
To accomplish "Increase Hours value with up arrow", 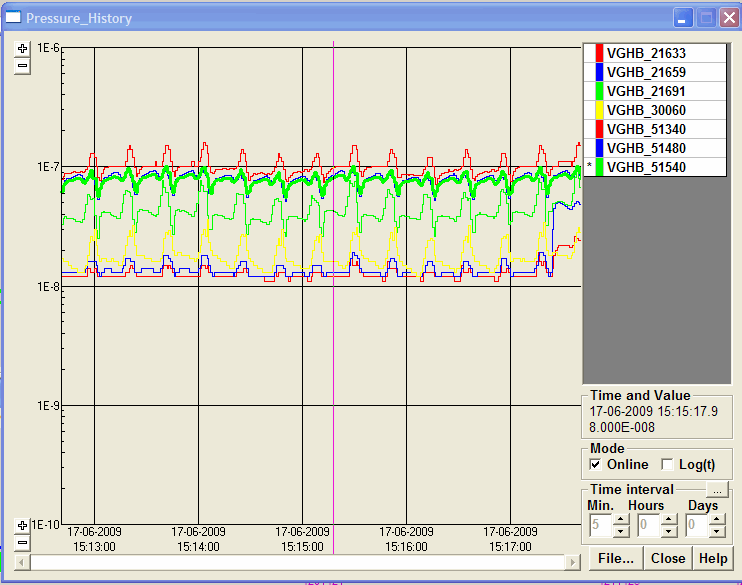I will [669, 519].
